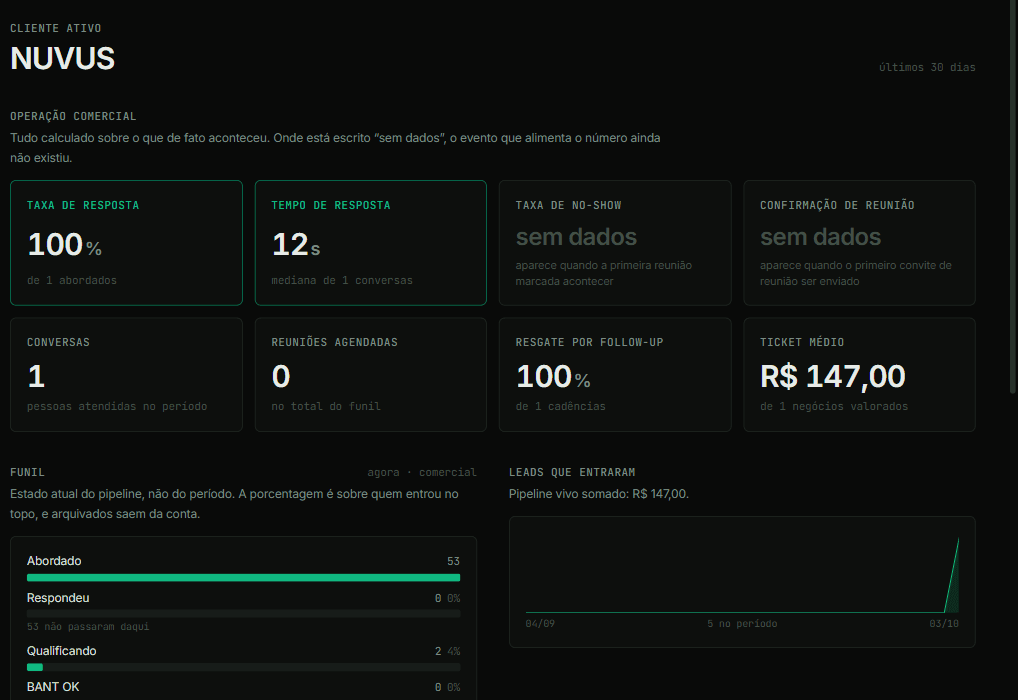This screenshot has height=700, width=1018.
Task: Click the R$ 147,00 ticket value
Action: click(833, 377)
